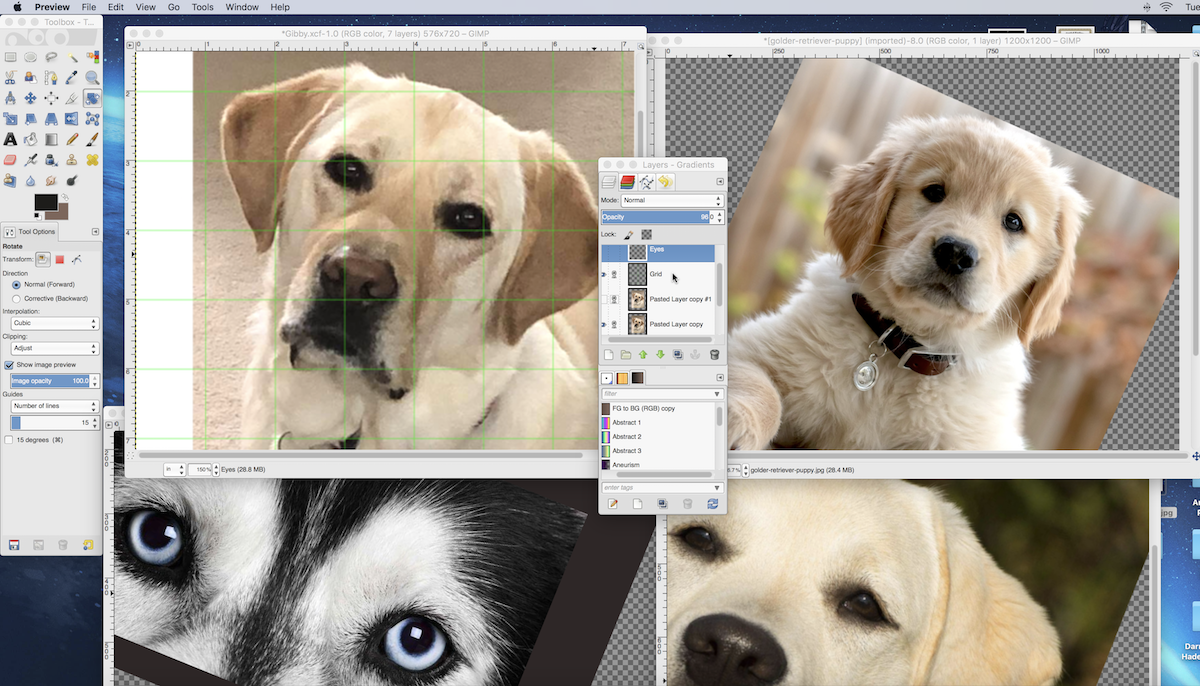This screenshot has height=686, width=1200.
Task: Open the Guides Number of lines dropdown
Action: click(x=54, y=405)
